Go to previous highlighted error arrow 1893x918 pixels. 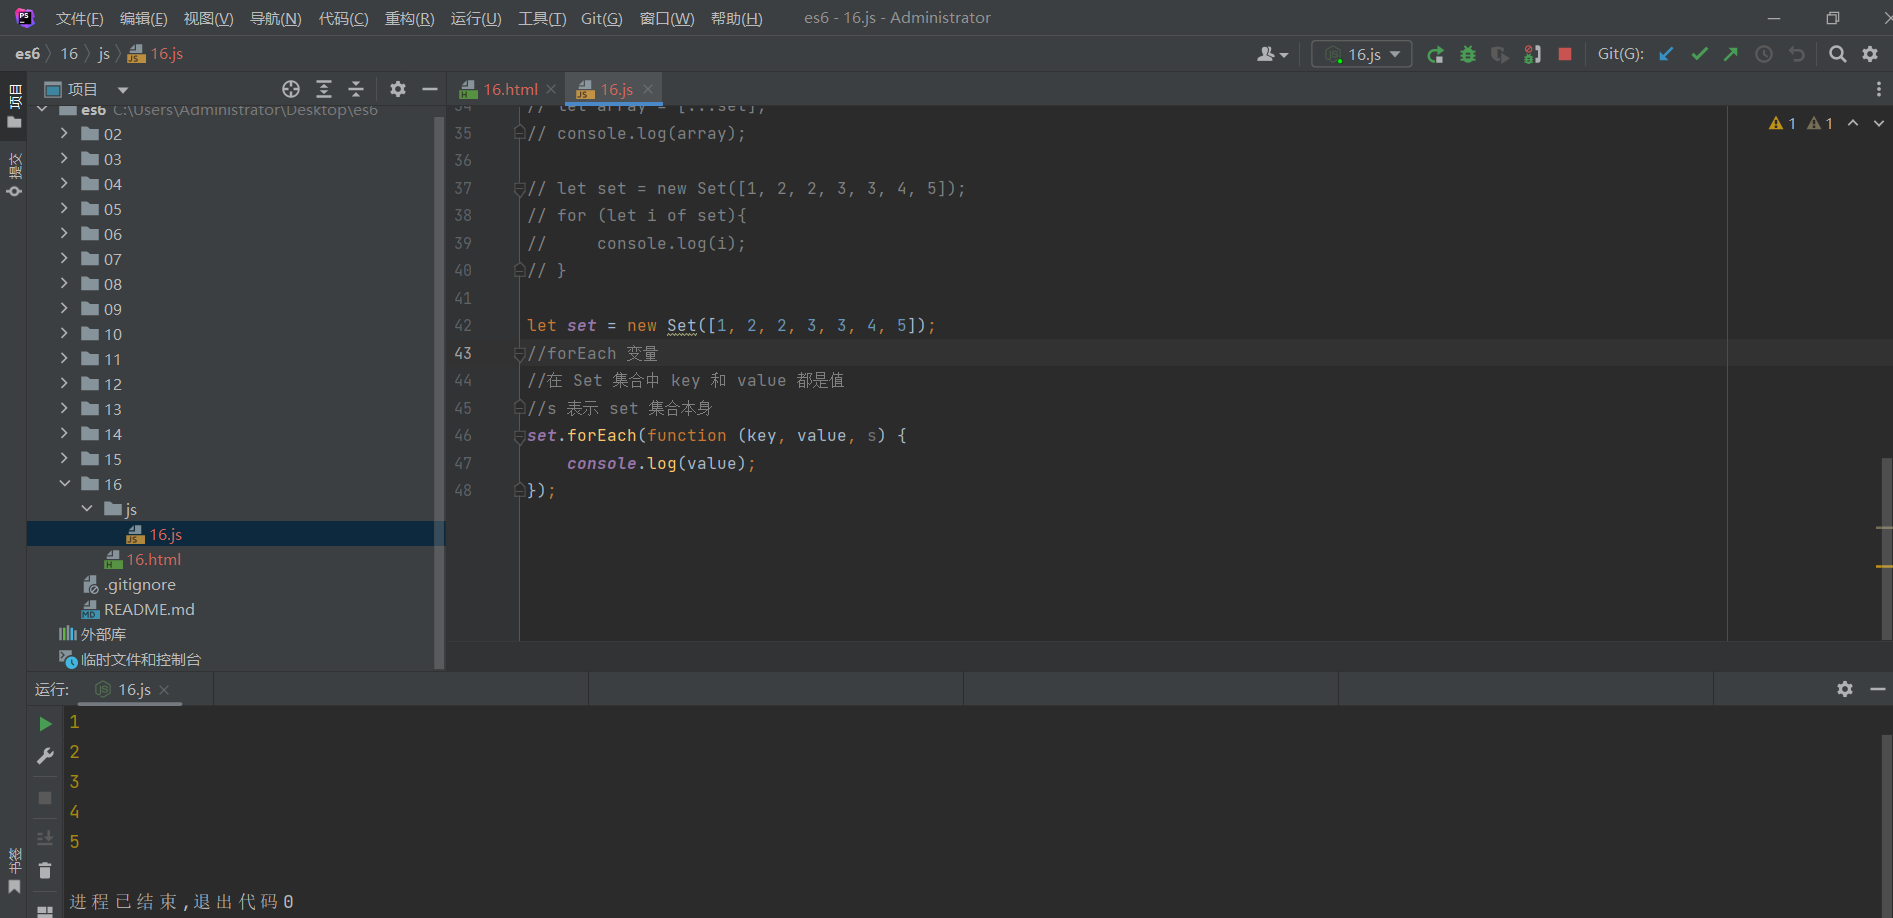[x=1853, y=123]
